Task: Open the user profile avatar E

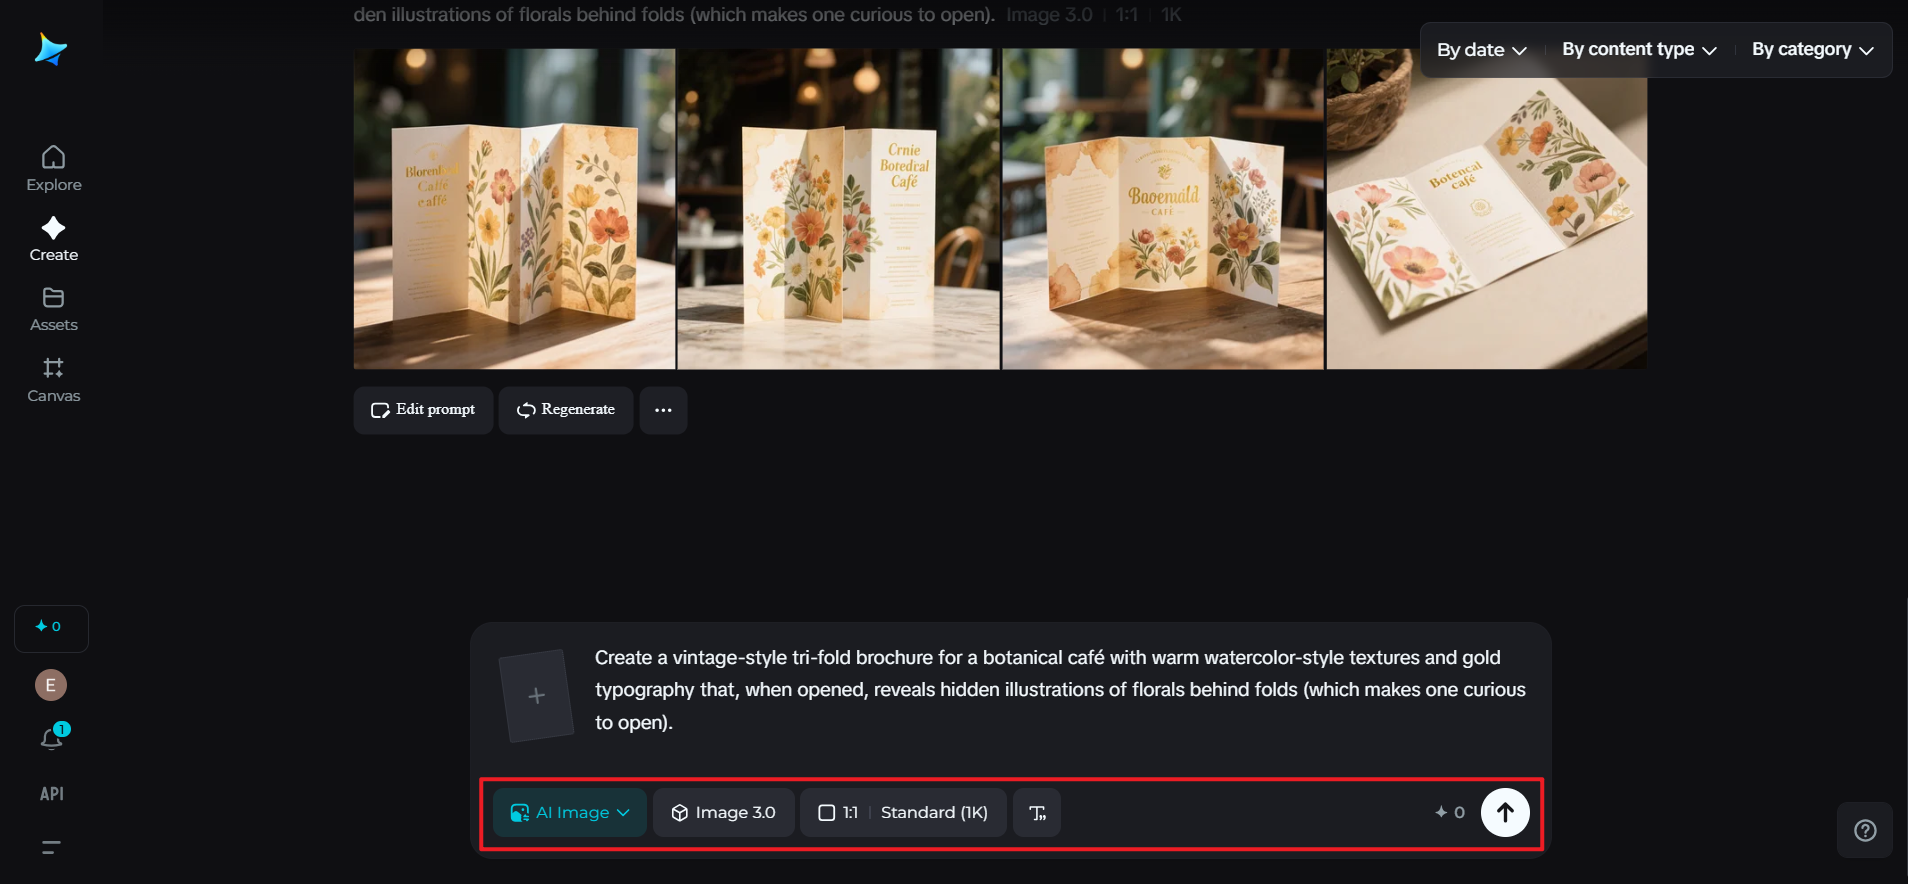Action: click(51, 685)
